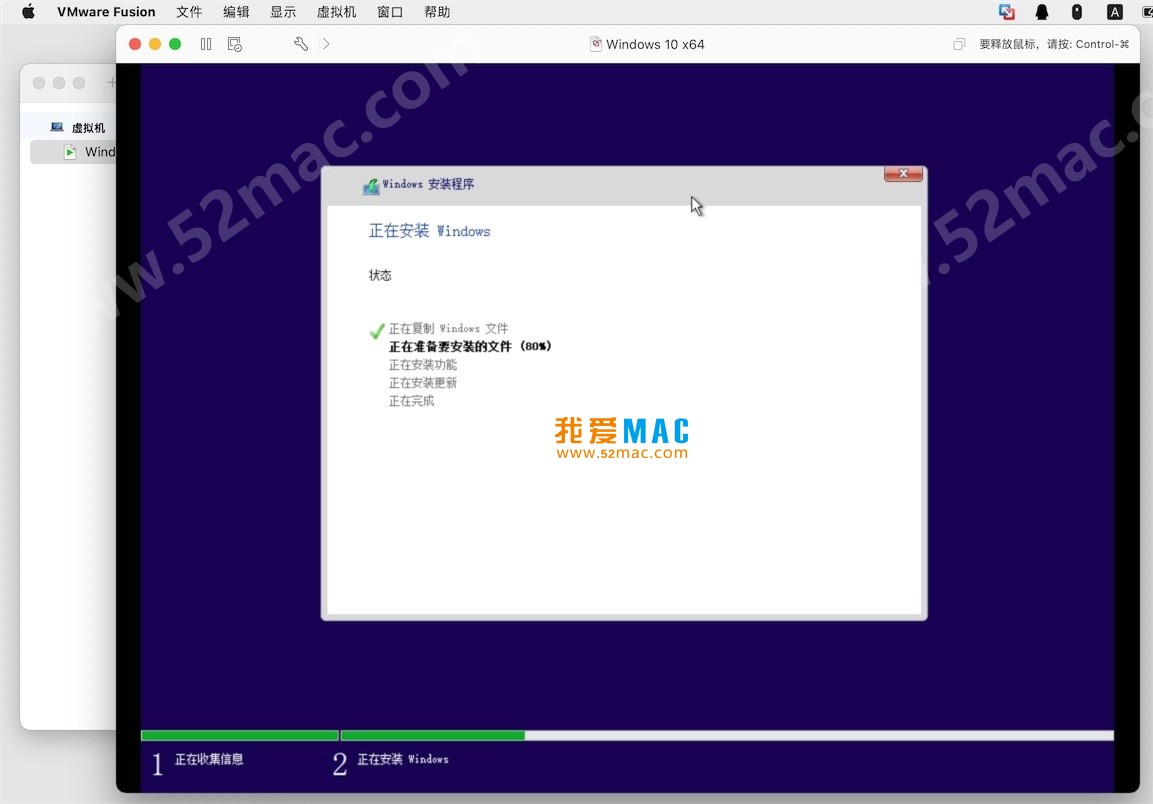The height and width of the screenshot is (804, 1153).
Task: Click the 正在安装 Windows heading
Action: [x=429, y=231]
